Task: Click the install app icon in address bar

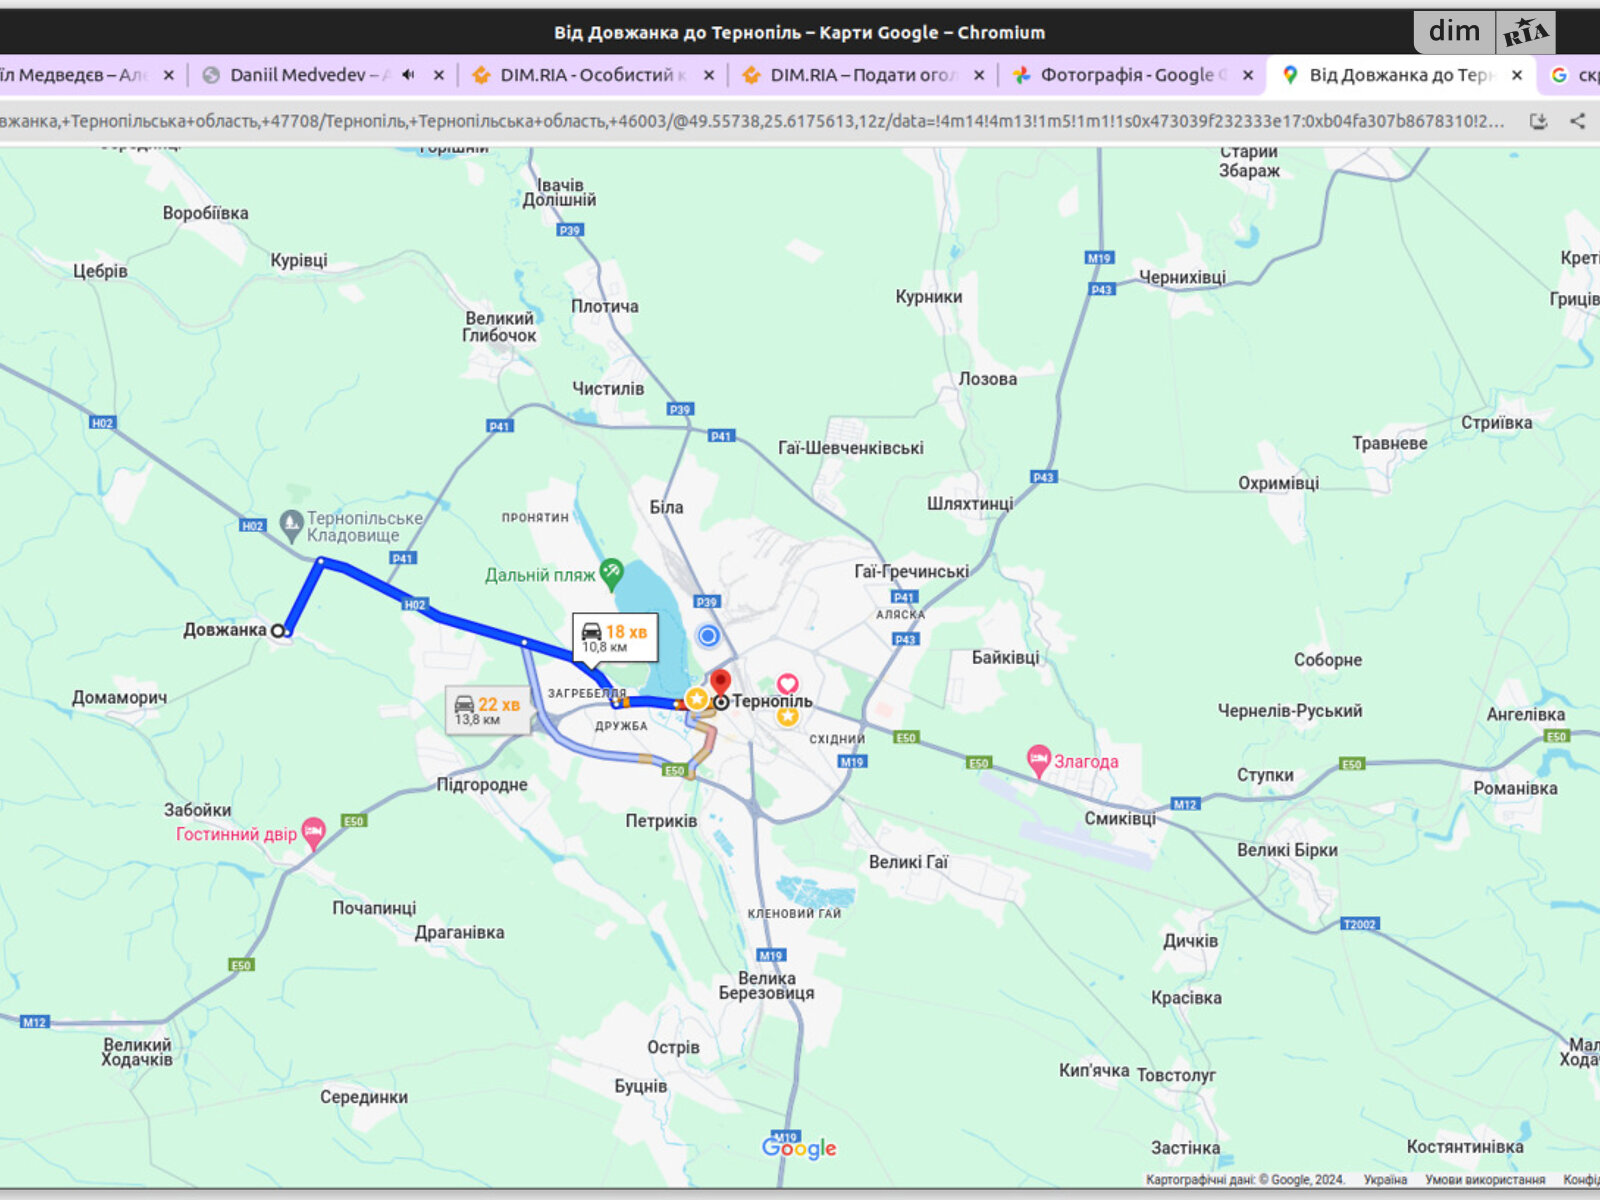Action: 1538,121
